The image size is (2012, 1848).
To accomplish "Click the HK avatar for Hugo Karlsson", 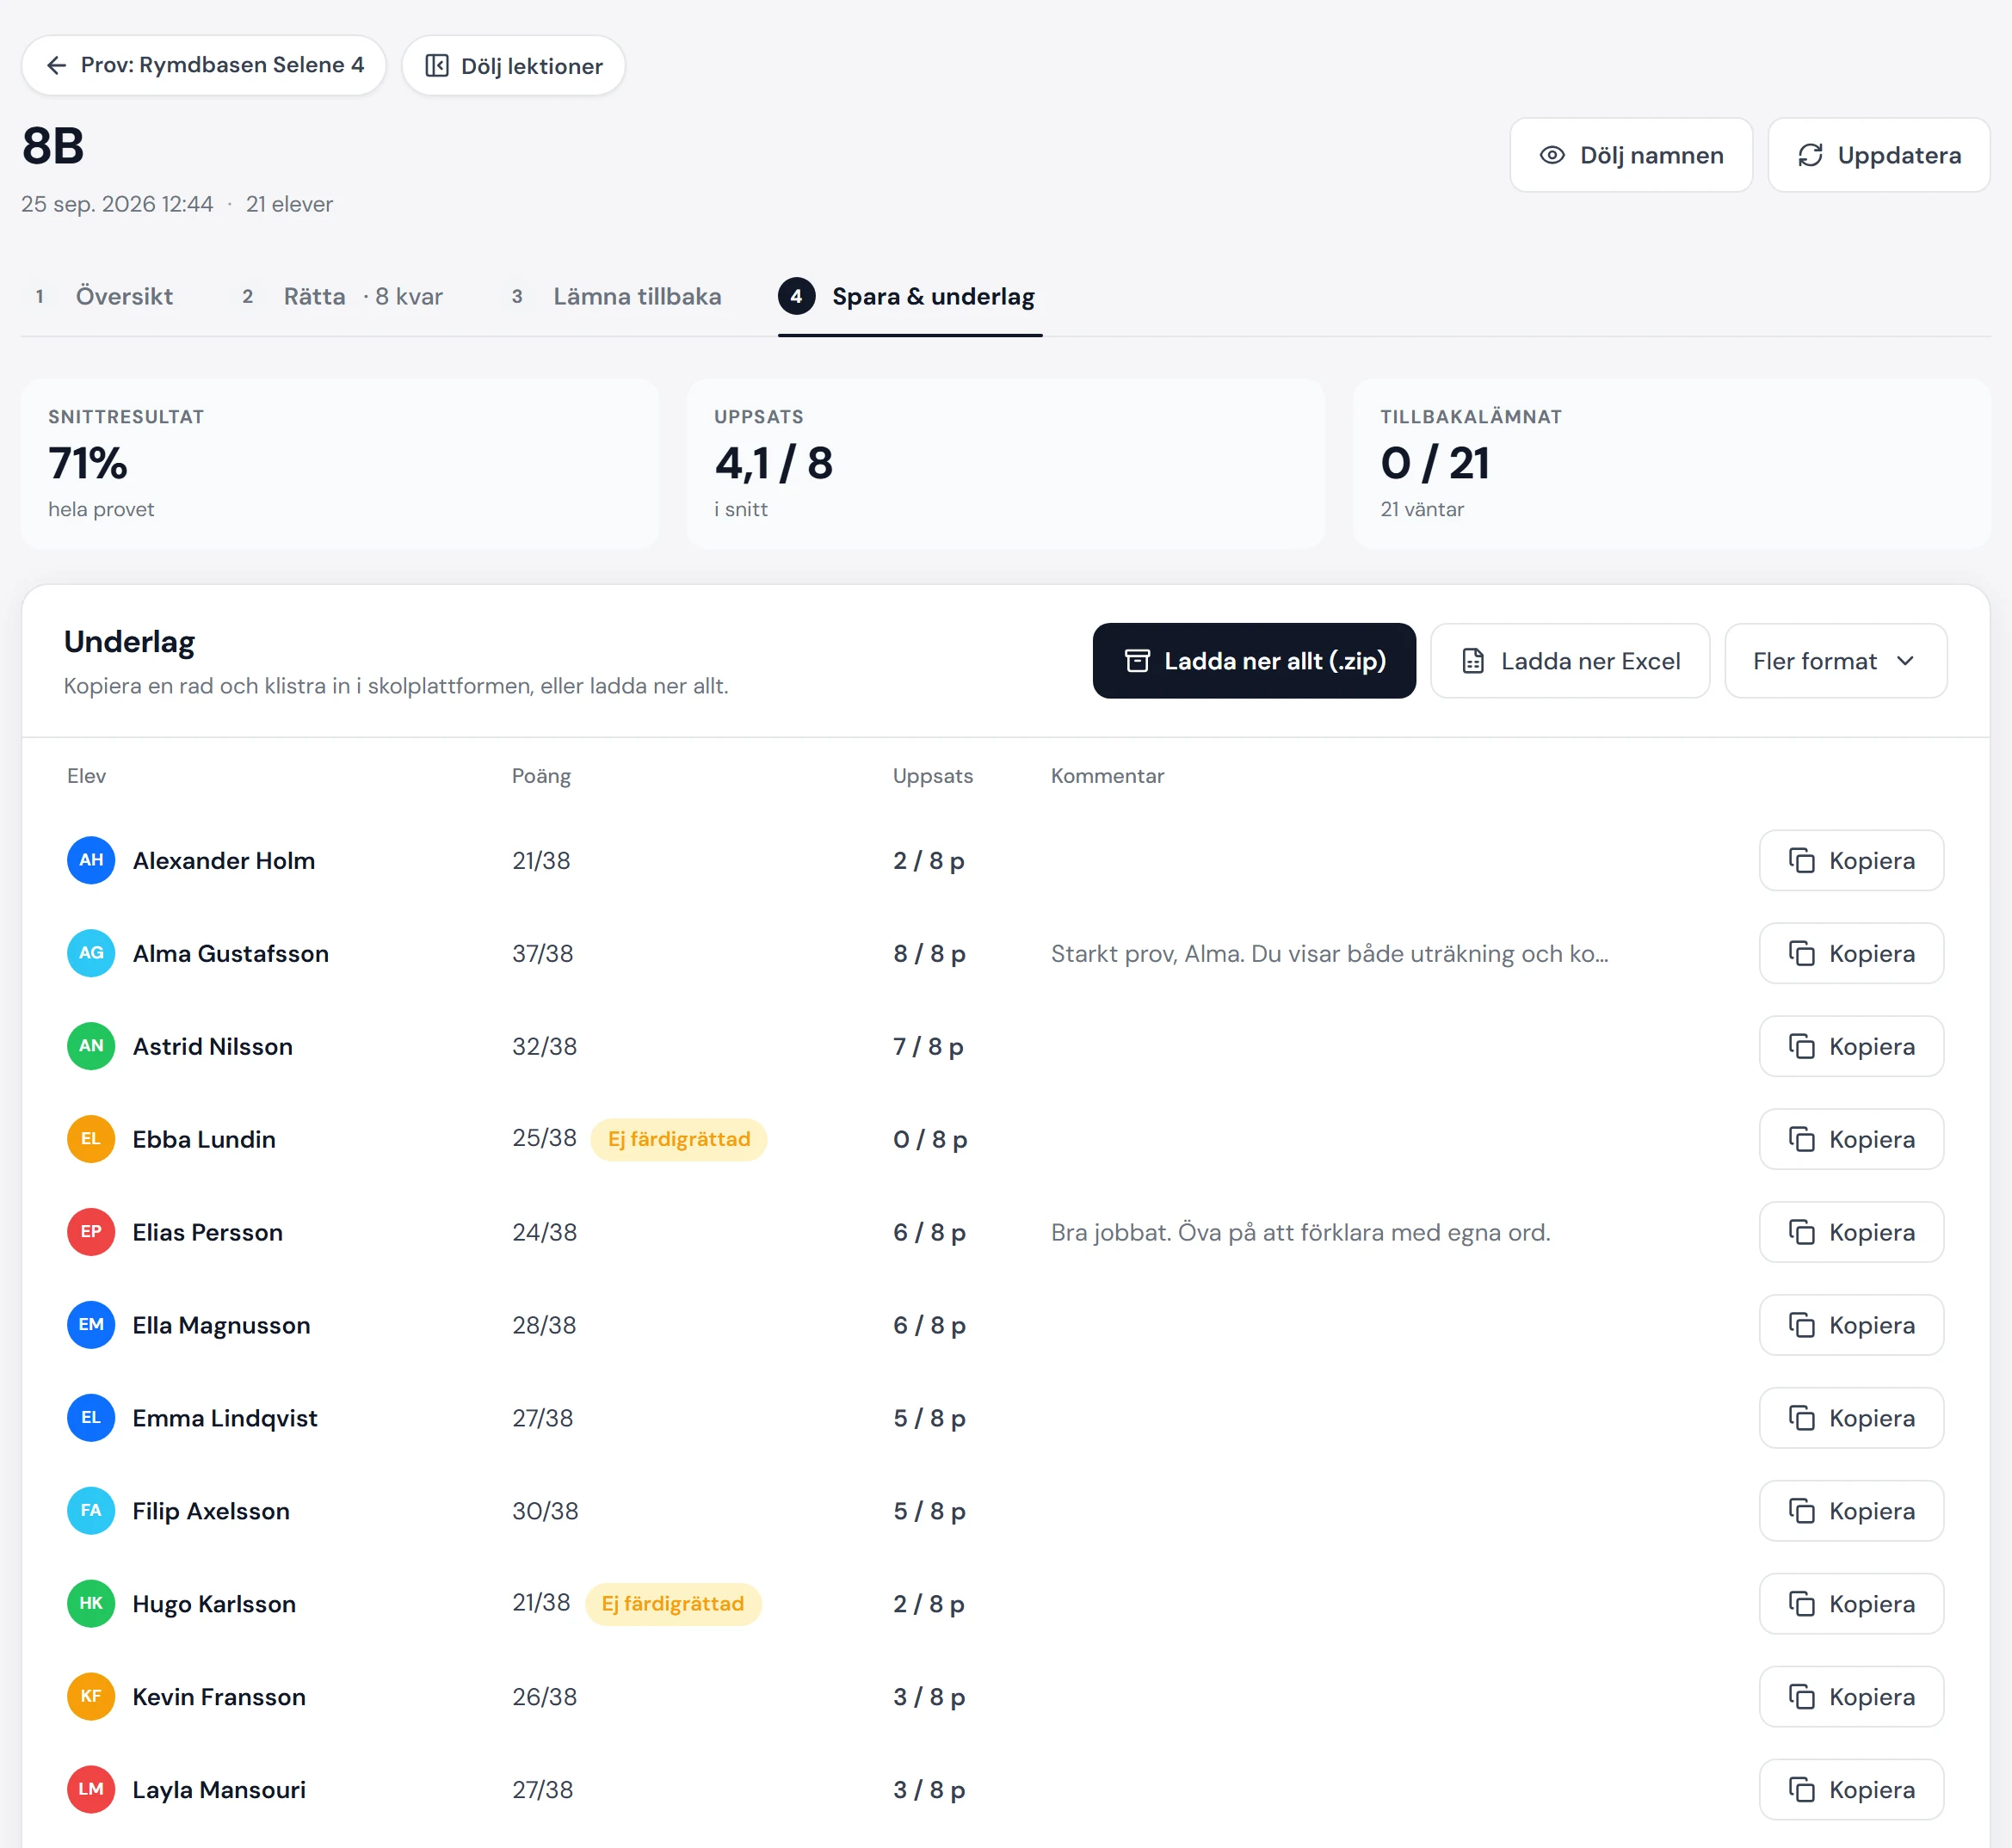I will click(x=91, y=1604).
